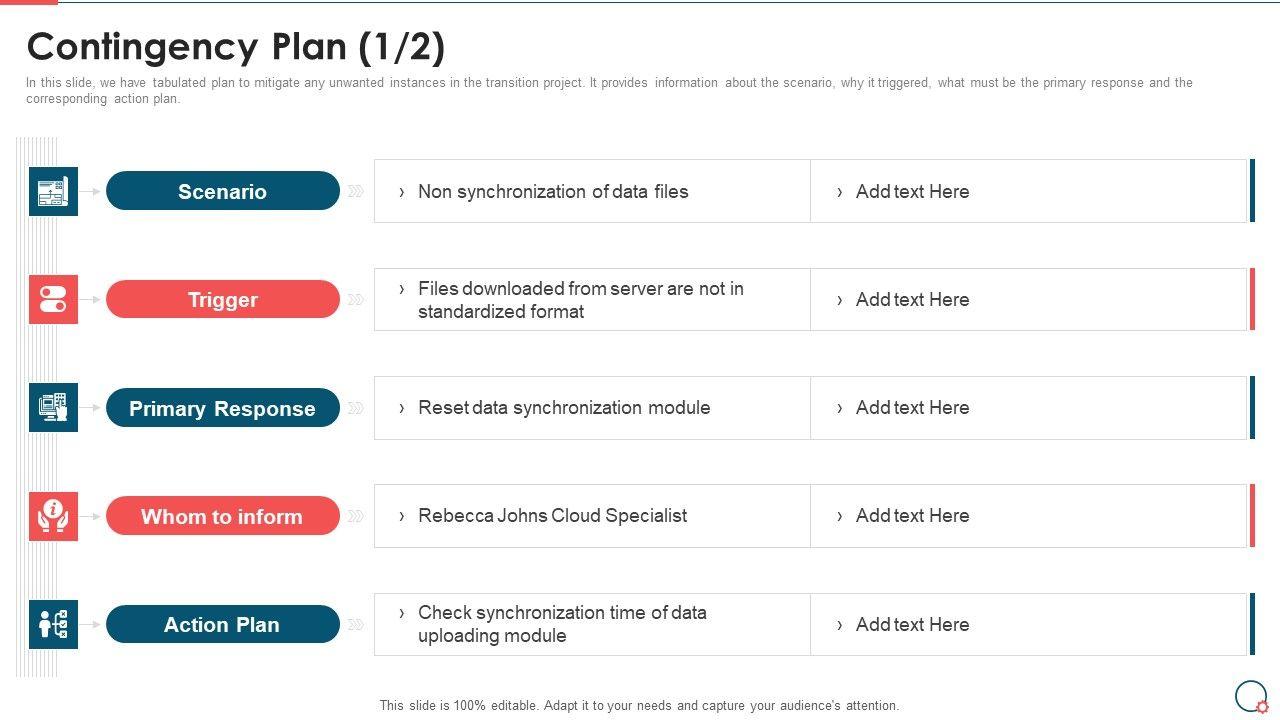Click the Whom to inform hands icon
1280x720 pixels.
53,516
